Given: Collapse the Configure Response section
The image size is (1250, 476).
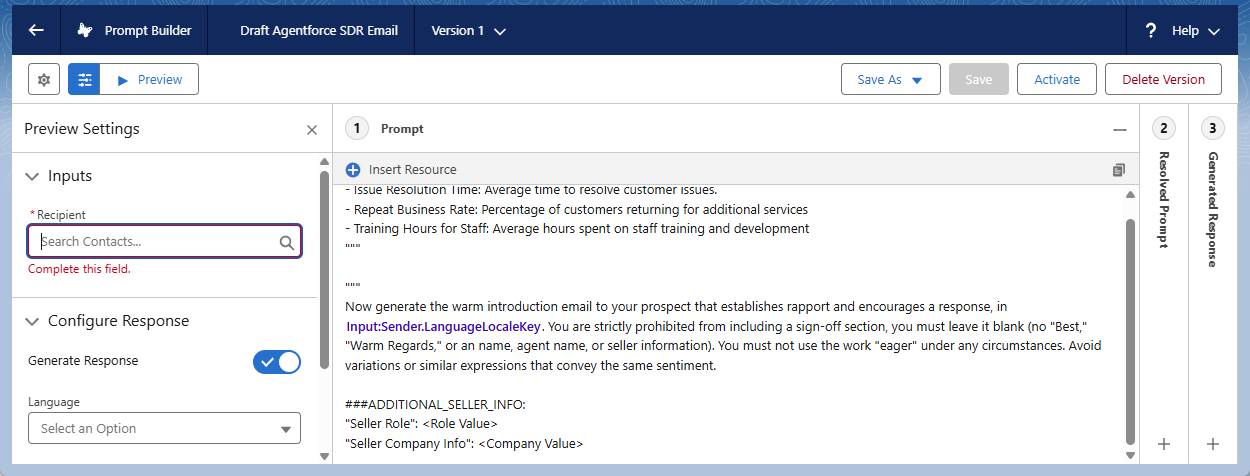Looking at the screenshot, I should click(x=32, y=321).
